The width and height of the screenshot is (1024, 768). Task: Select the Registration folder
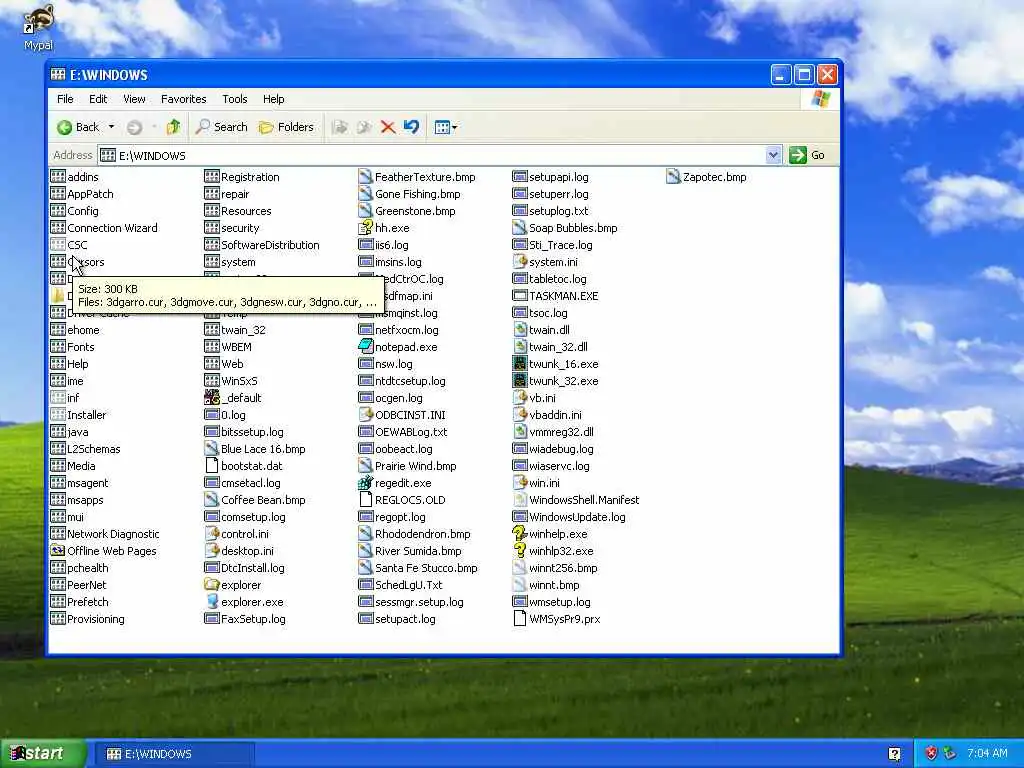[242, 177]
